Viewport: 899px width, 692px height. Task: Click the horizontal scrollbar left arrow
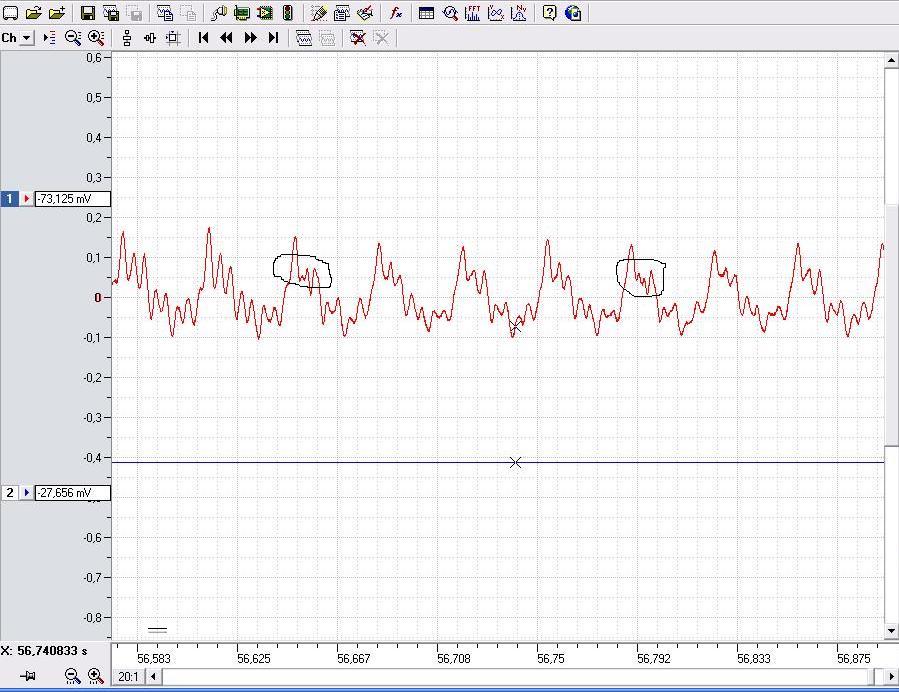[153, 677]
